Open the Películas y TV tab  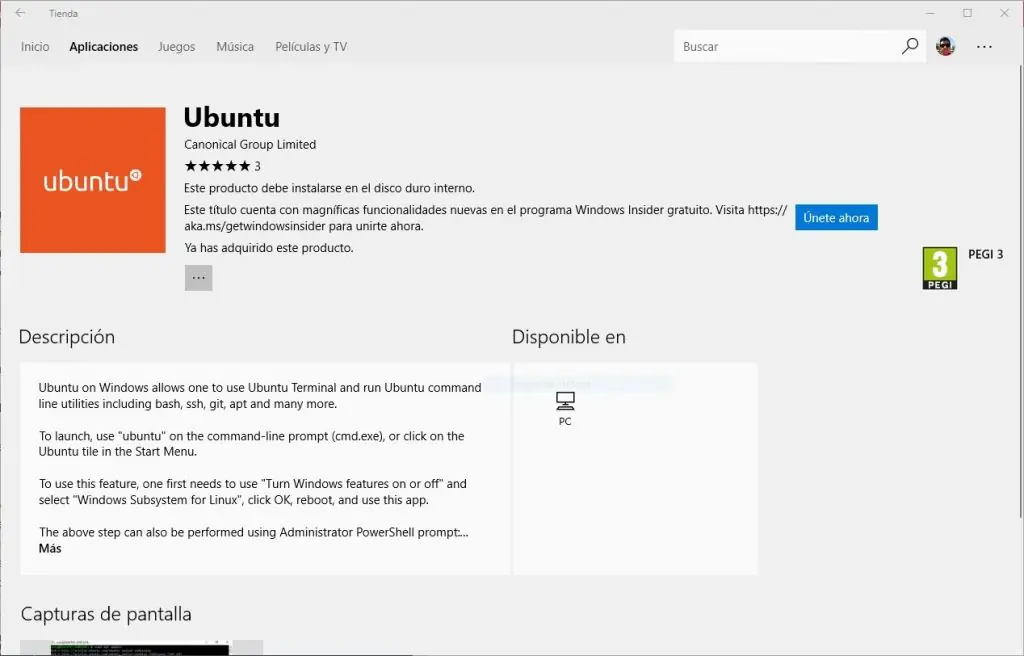click(x=311, y=46)
